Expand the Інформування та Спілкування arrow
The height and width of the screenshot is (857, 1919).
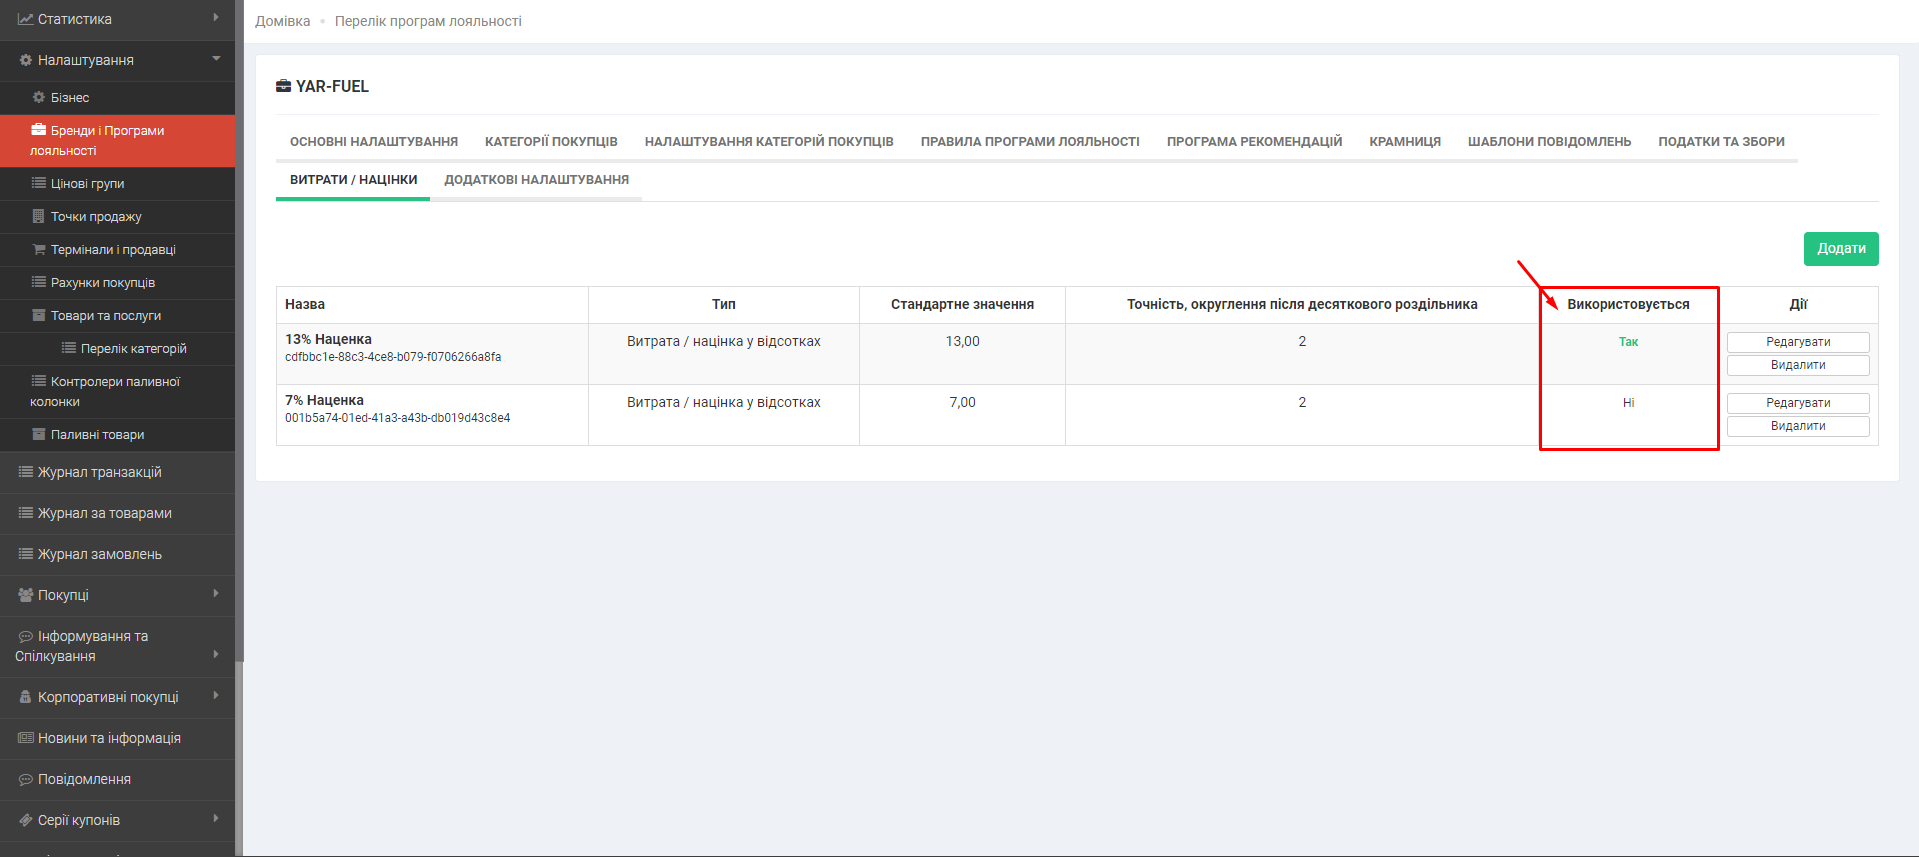216,654
